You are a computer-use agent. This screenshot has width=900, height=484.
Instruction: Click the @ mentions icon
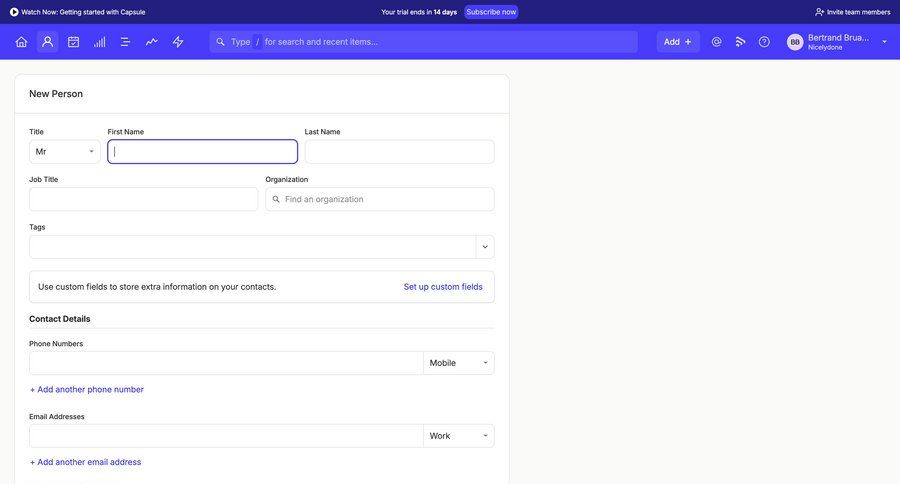(x=716, y=42)
